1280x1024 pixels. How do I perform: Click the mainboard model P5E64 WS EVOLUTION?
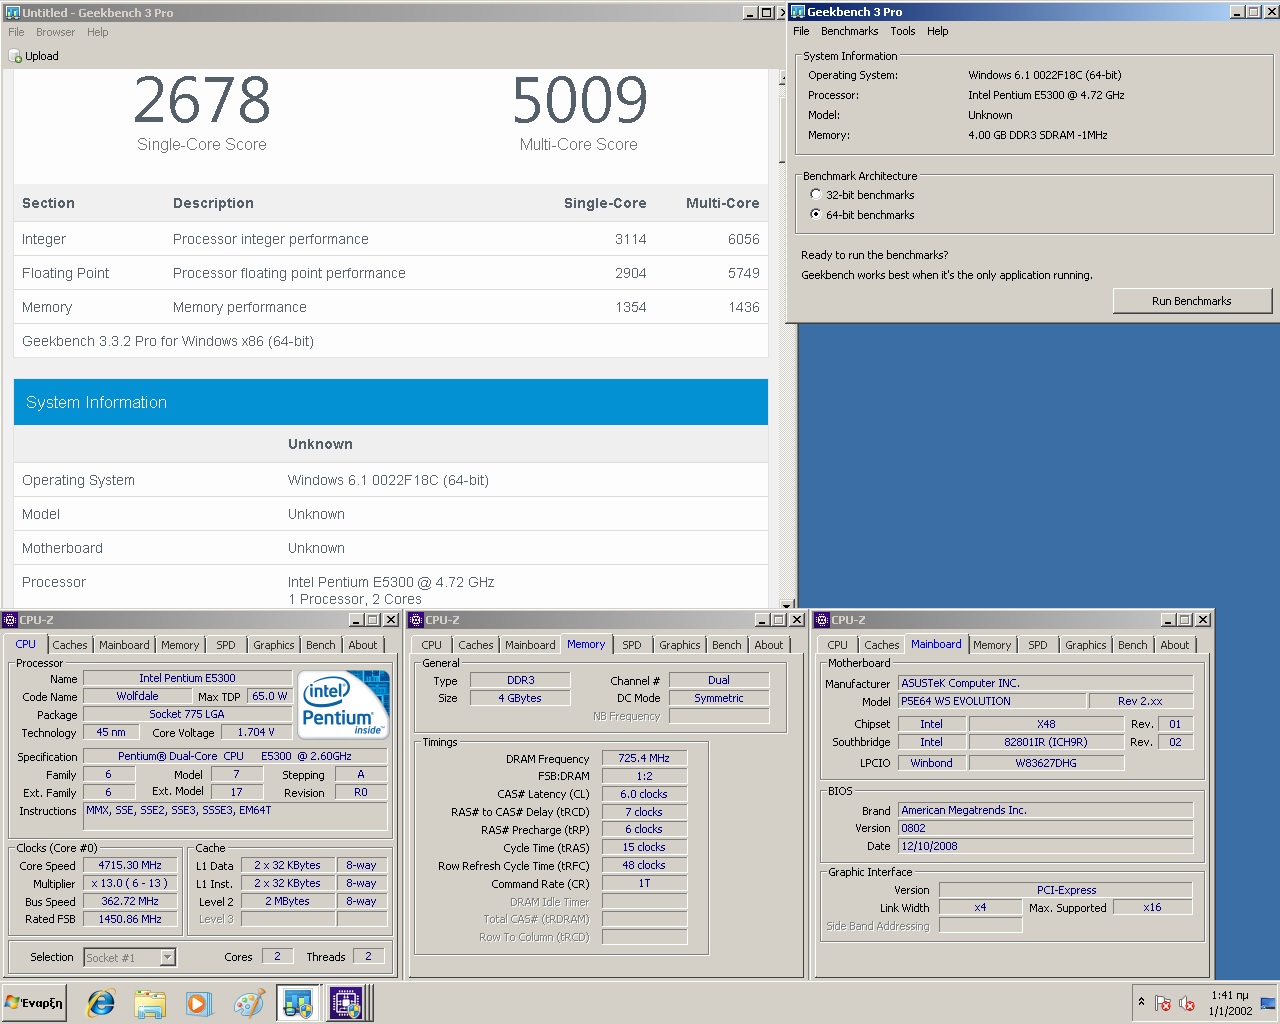click(991, 701)
